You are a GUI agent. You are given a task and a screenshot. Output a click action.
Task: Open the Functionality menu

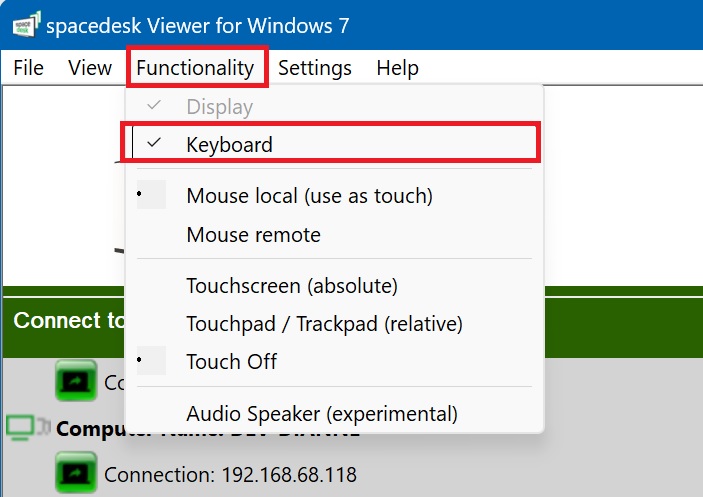[195, 68]
